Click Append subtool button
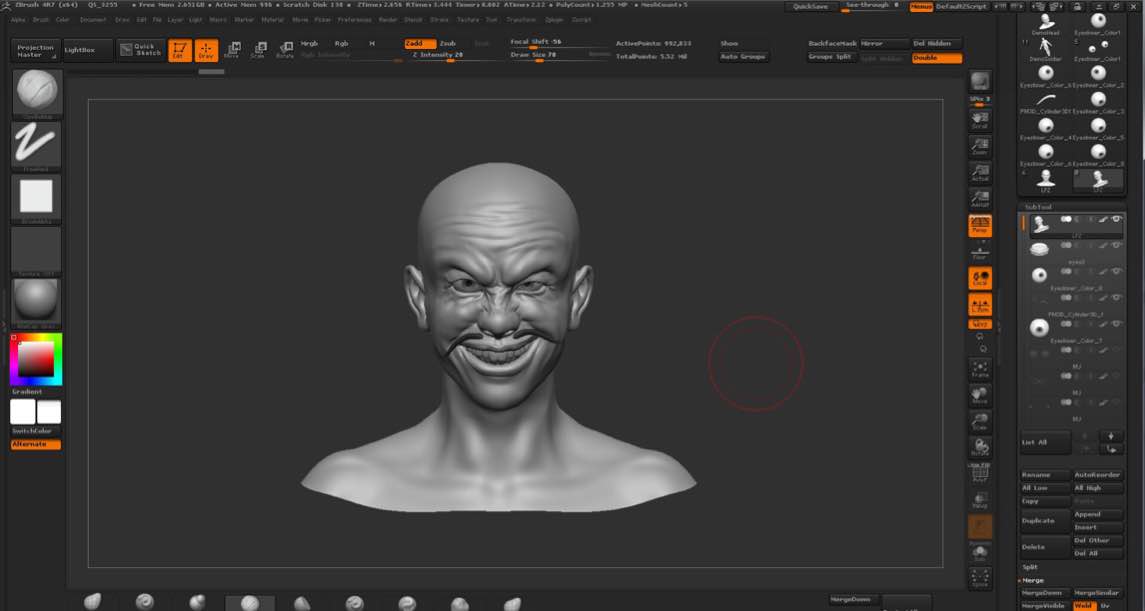The height and width of the screenshot is (611, 1145). tap(1098, 514)
